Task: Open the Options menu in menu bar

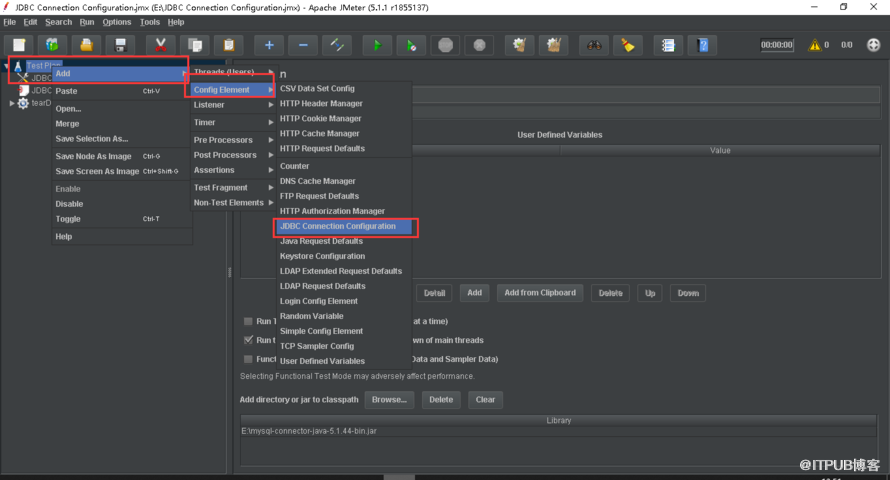Action: 117,22
